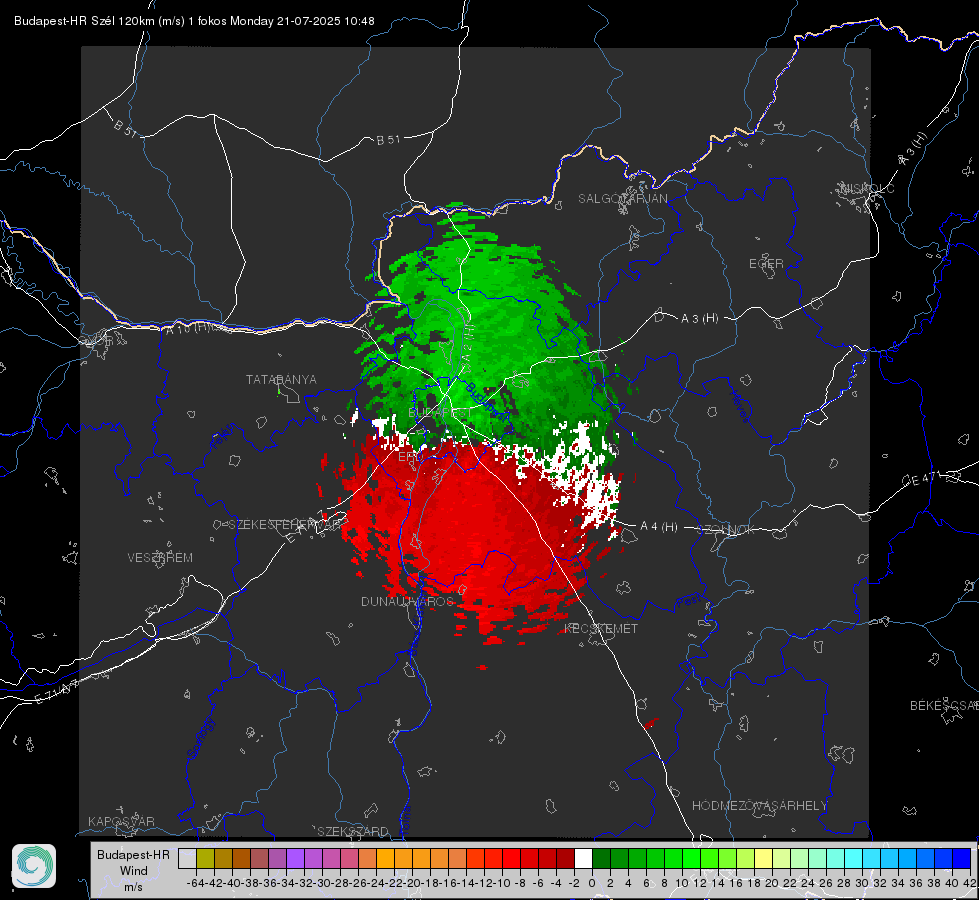Click the blue 'Somogy' county label
The width and height of the screenshot is (979, 900).
201,738
